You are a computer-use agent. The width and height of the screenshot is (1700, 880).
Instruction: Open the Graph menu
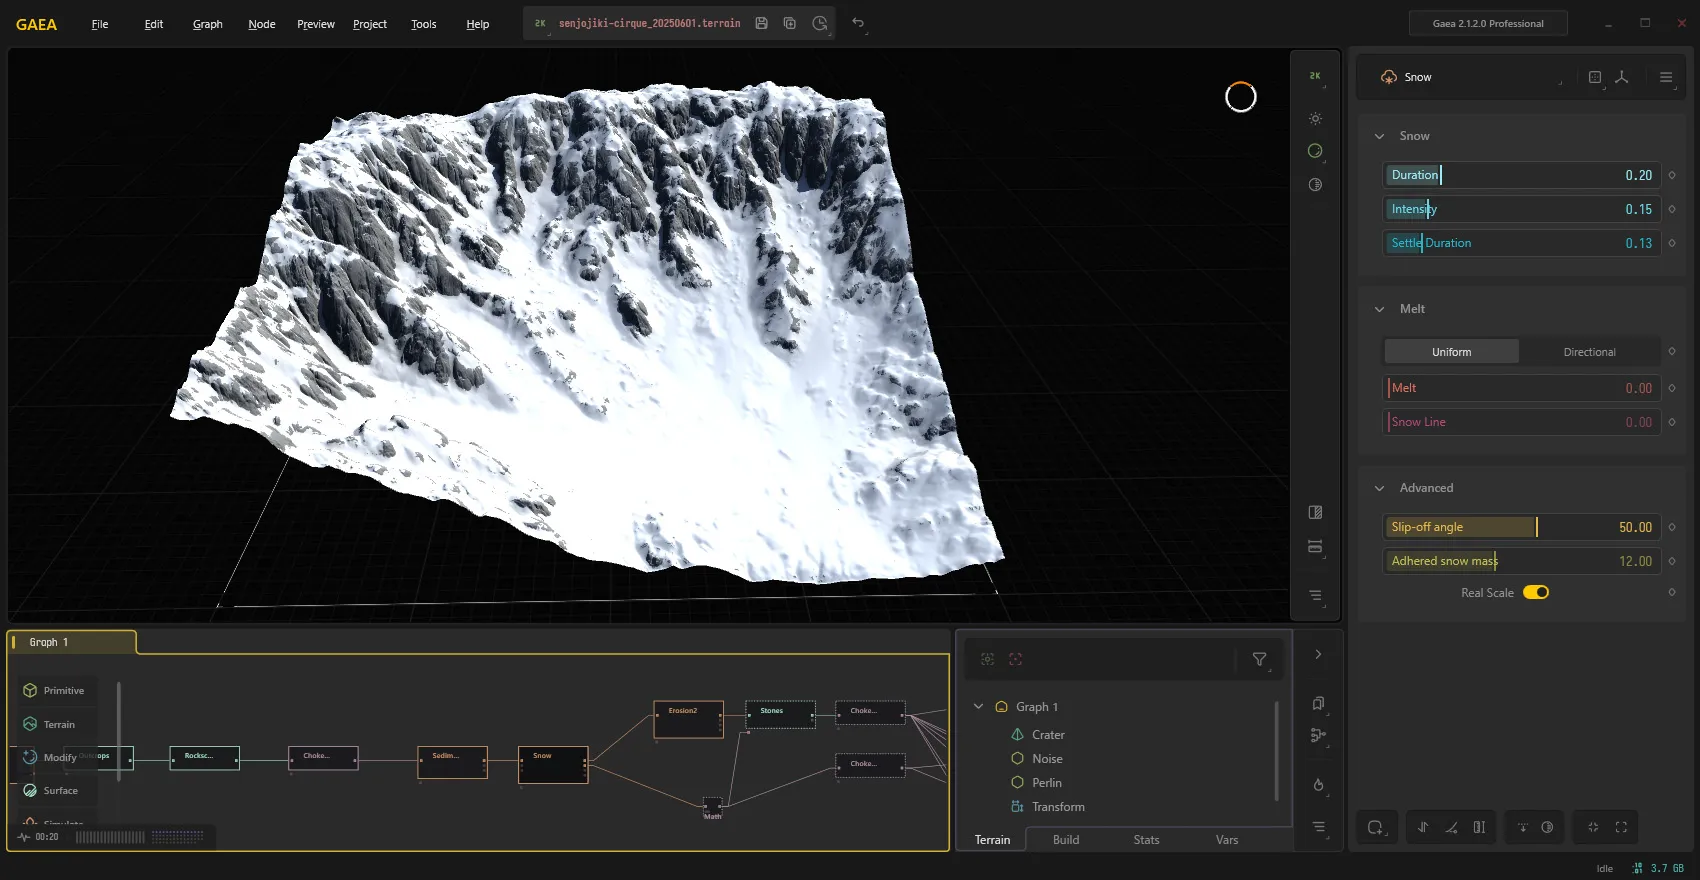pyautogui.click(x=208, y=24)
